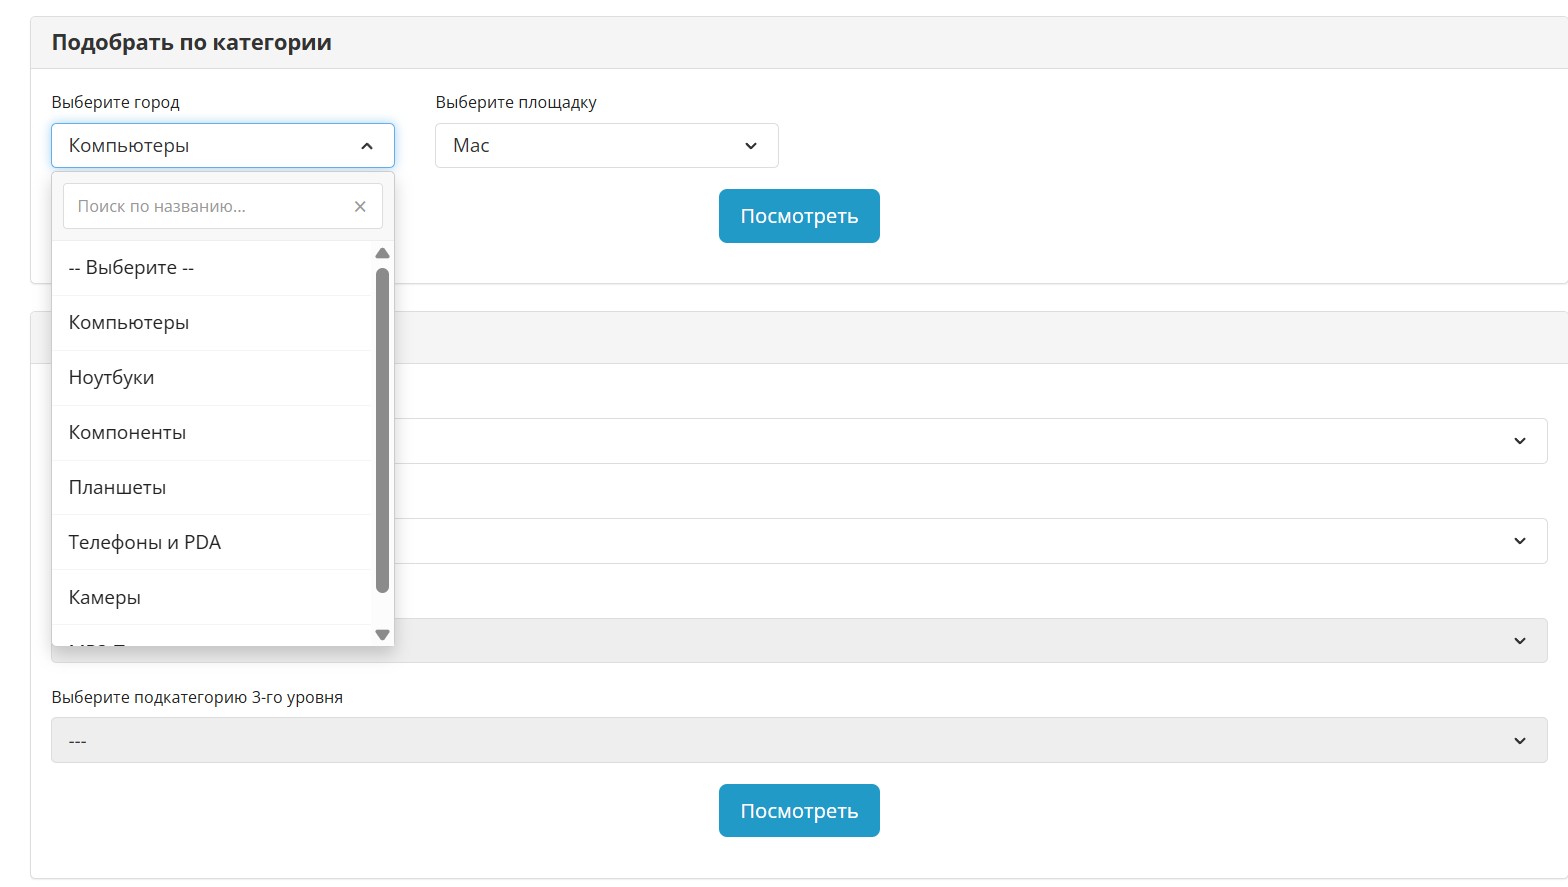Open the second white full-width dropdown in the lower panel
The height and width of the screenshot is (887, 1568).
tap(968, 541)
